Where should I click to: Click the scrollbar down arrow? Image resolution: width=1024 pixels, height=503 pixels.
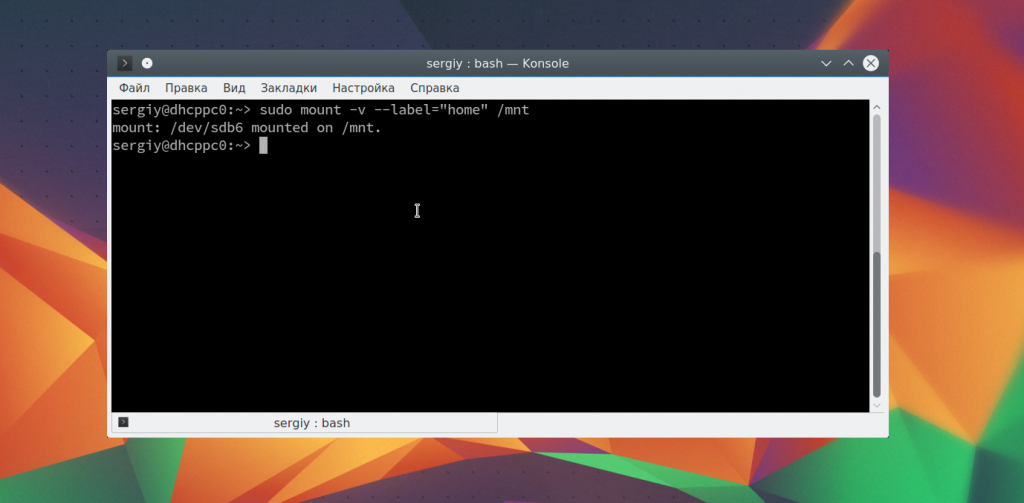click(877, 405)
